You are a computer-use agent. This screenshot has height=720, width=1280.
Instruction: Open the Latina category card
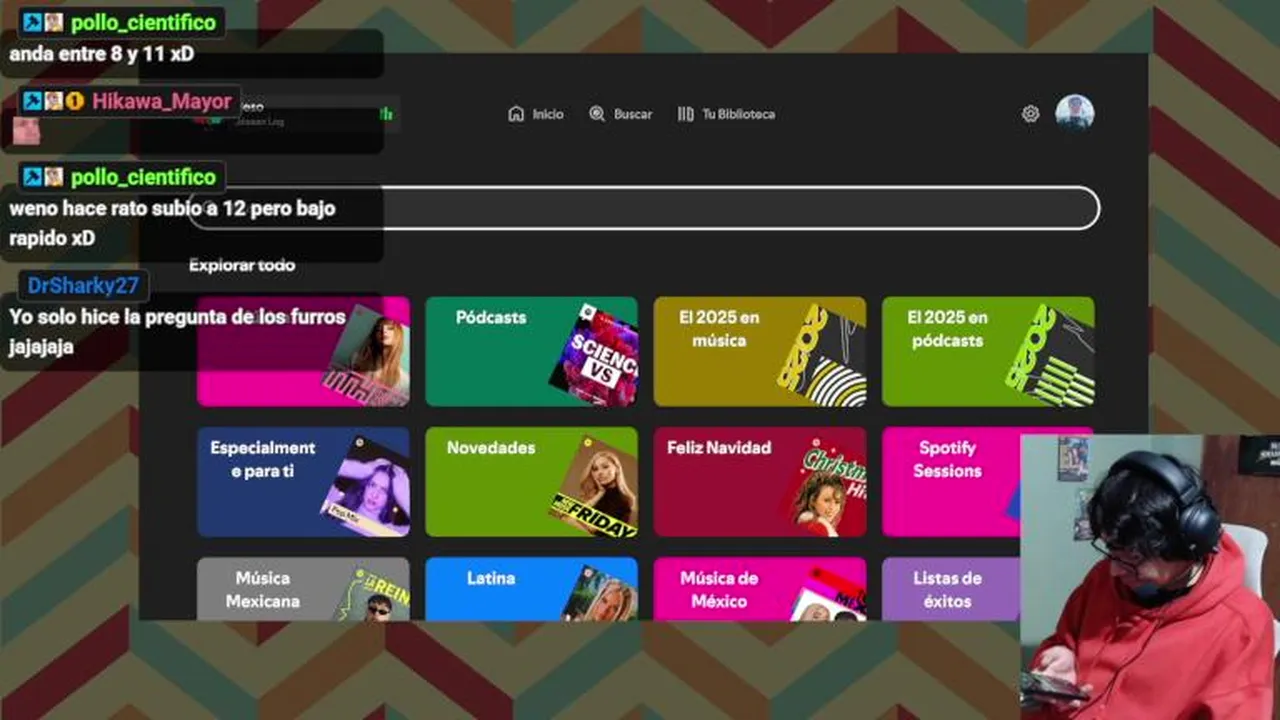531,589
